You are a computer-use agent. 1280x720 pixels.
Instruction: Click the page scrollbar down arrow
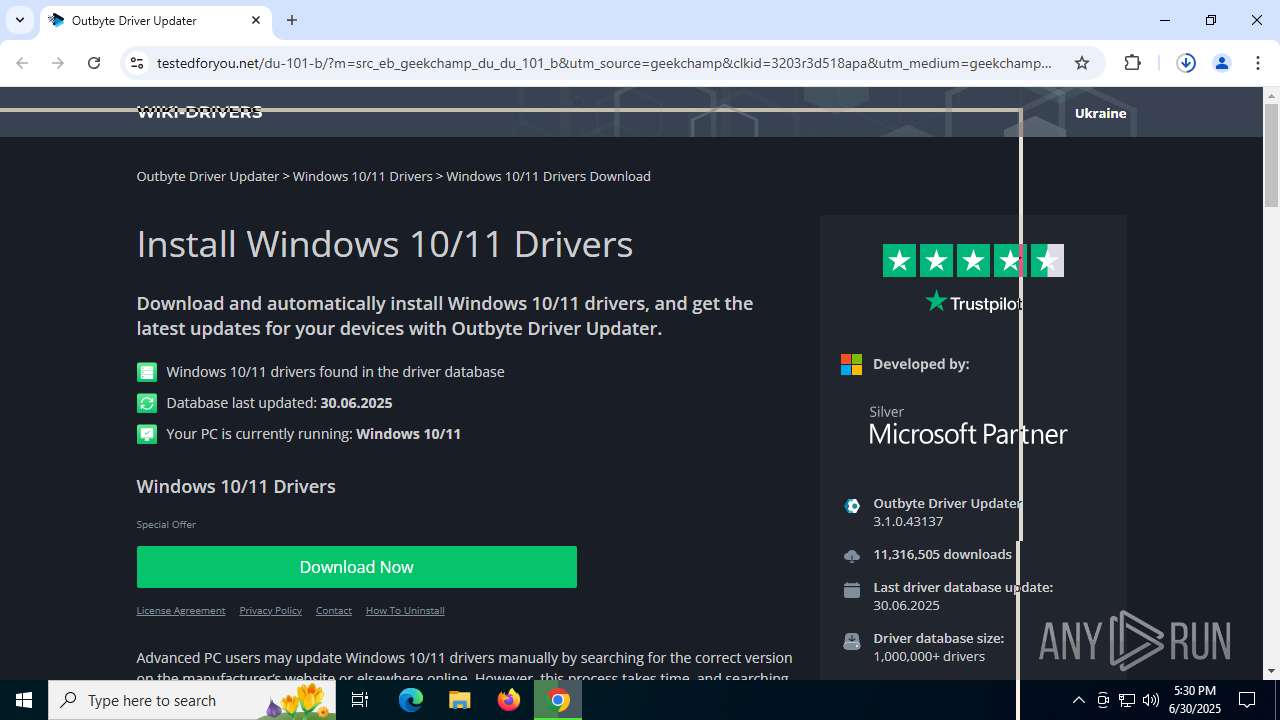click(1272, 671)
